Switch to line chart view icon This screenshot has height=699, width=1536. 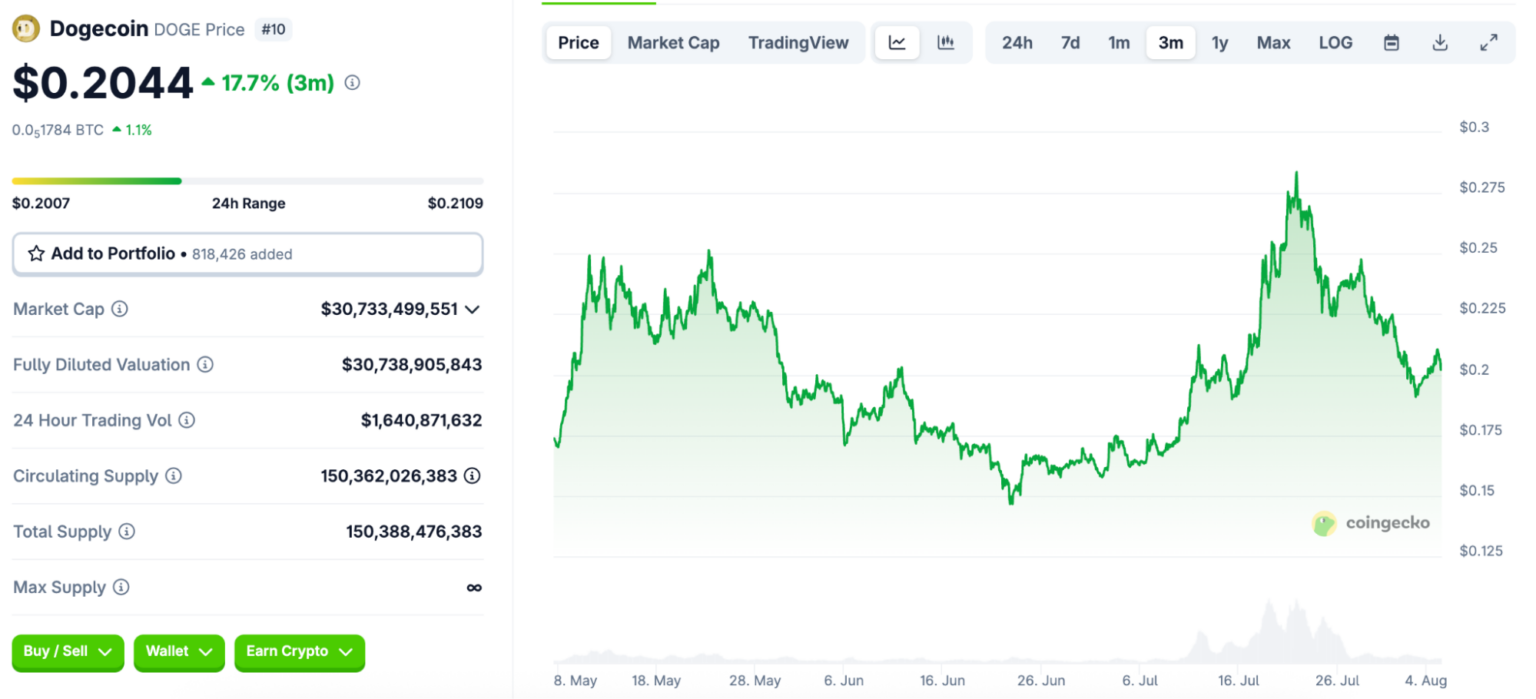[x=897, y=43]
